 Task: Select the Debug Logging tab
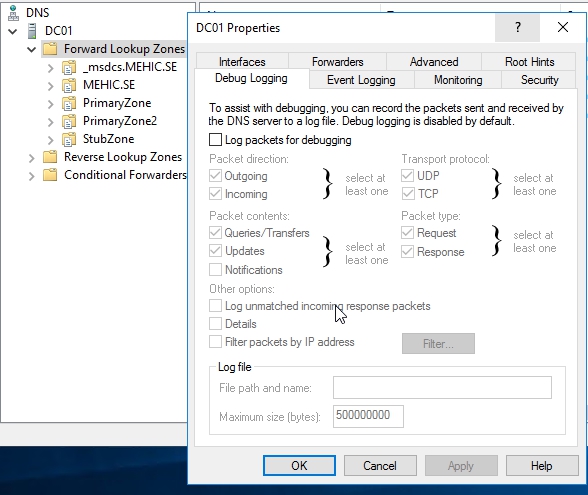pyautogui.click(x=251, y=78)
